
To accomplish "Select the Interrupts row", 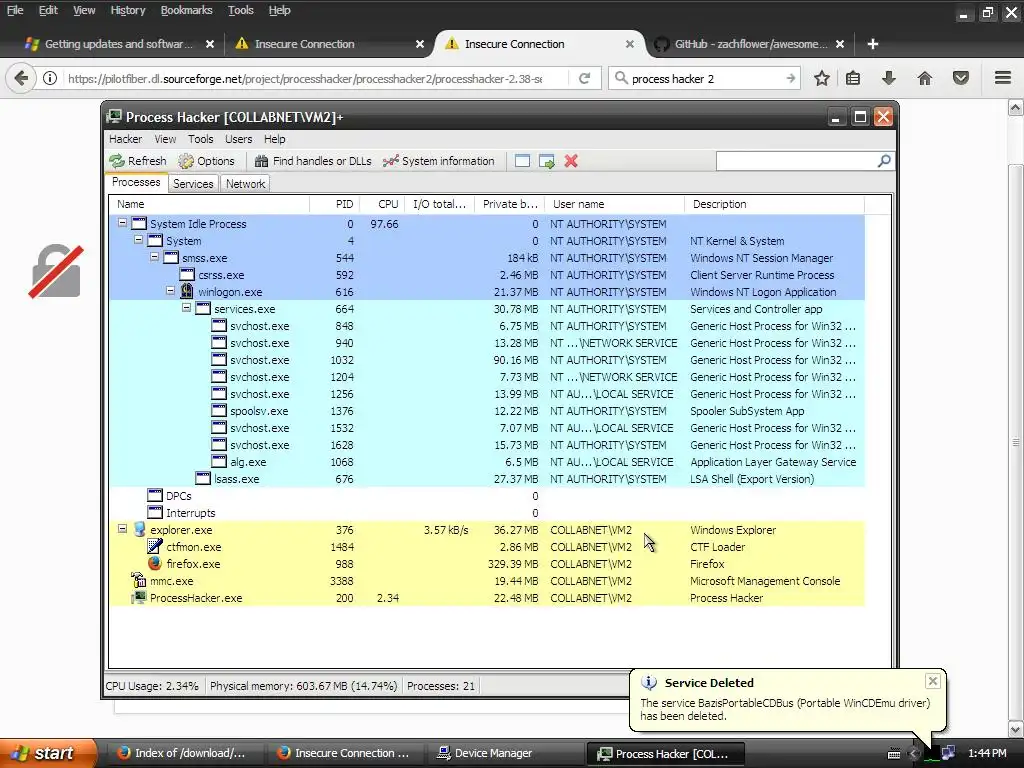I will 487,513.
